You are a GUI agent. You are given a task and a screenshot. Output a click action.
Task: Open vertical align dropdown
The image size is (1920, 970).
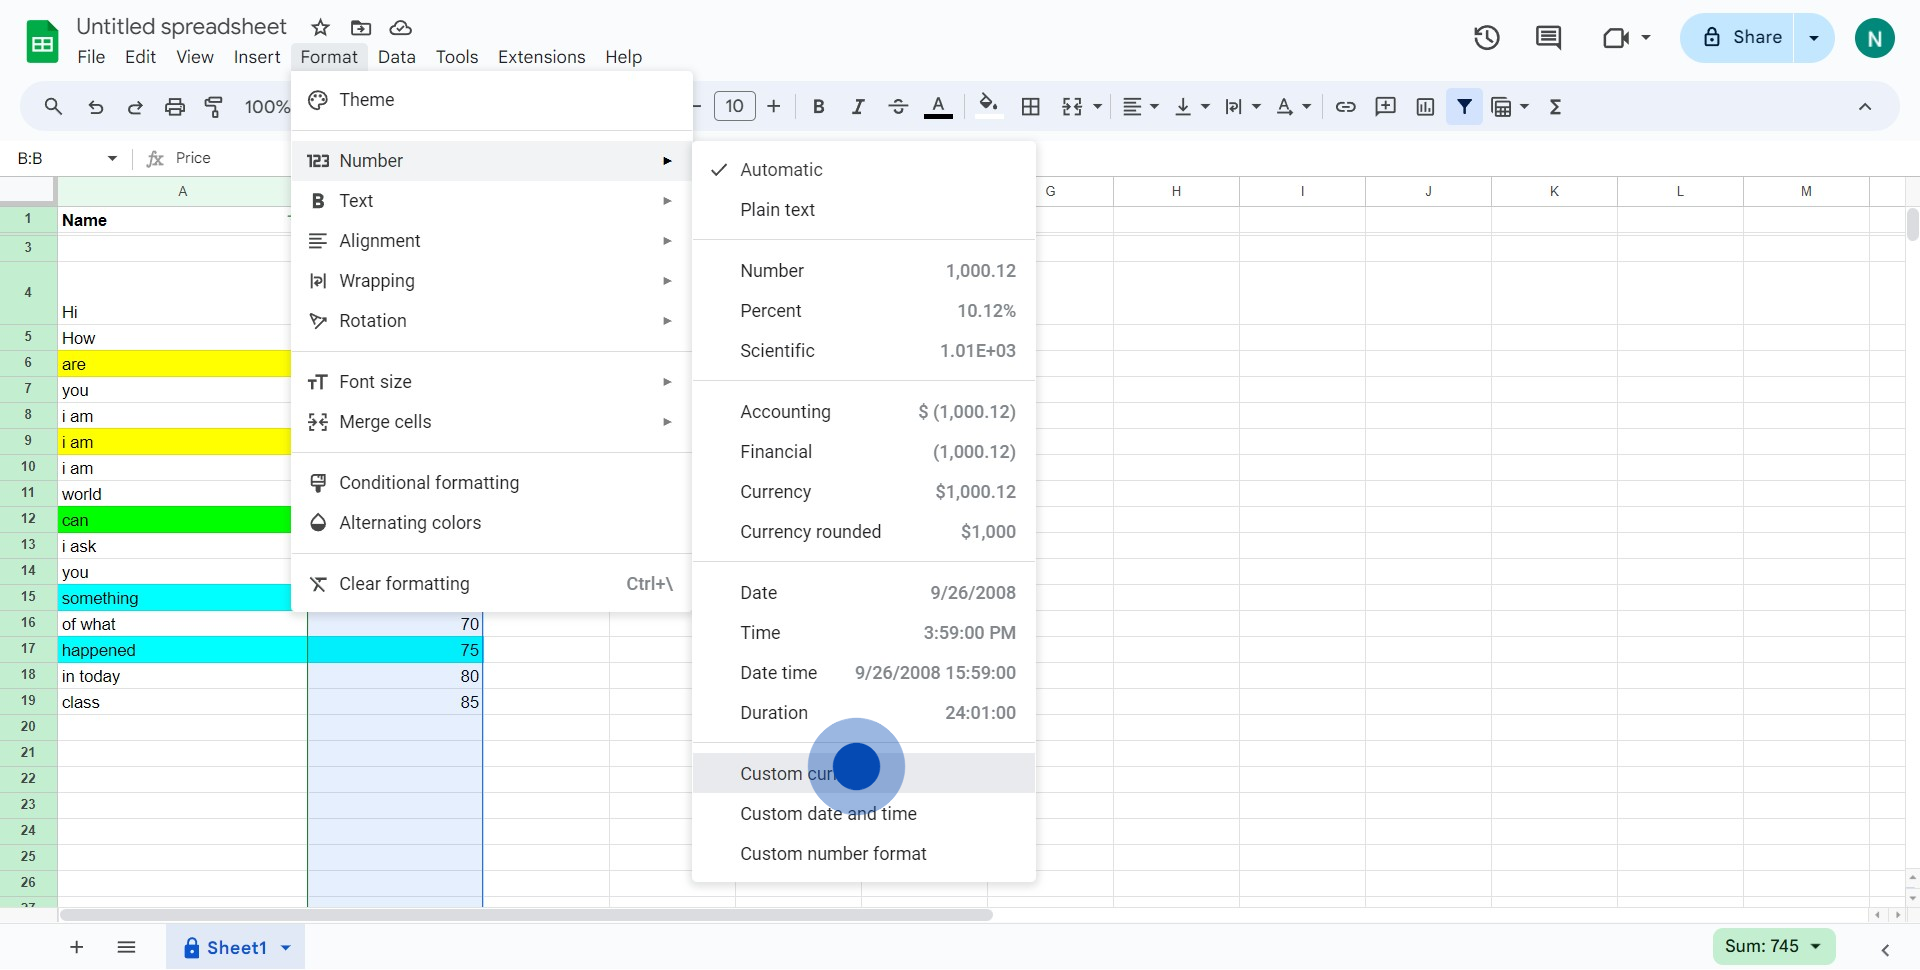tap(1191, 106)
